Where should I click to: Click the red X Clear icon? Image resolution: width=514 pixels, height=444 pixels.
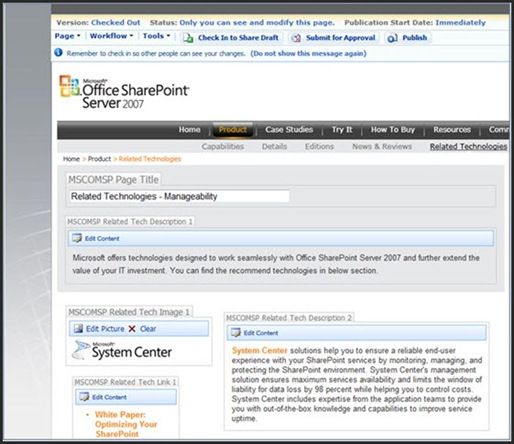click(x=132, y=329)
